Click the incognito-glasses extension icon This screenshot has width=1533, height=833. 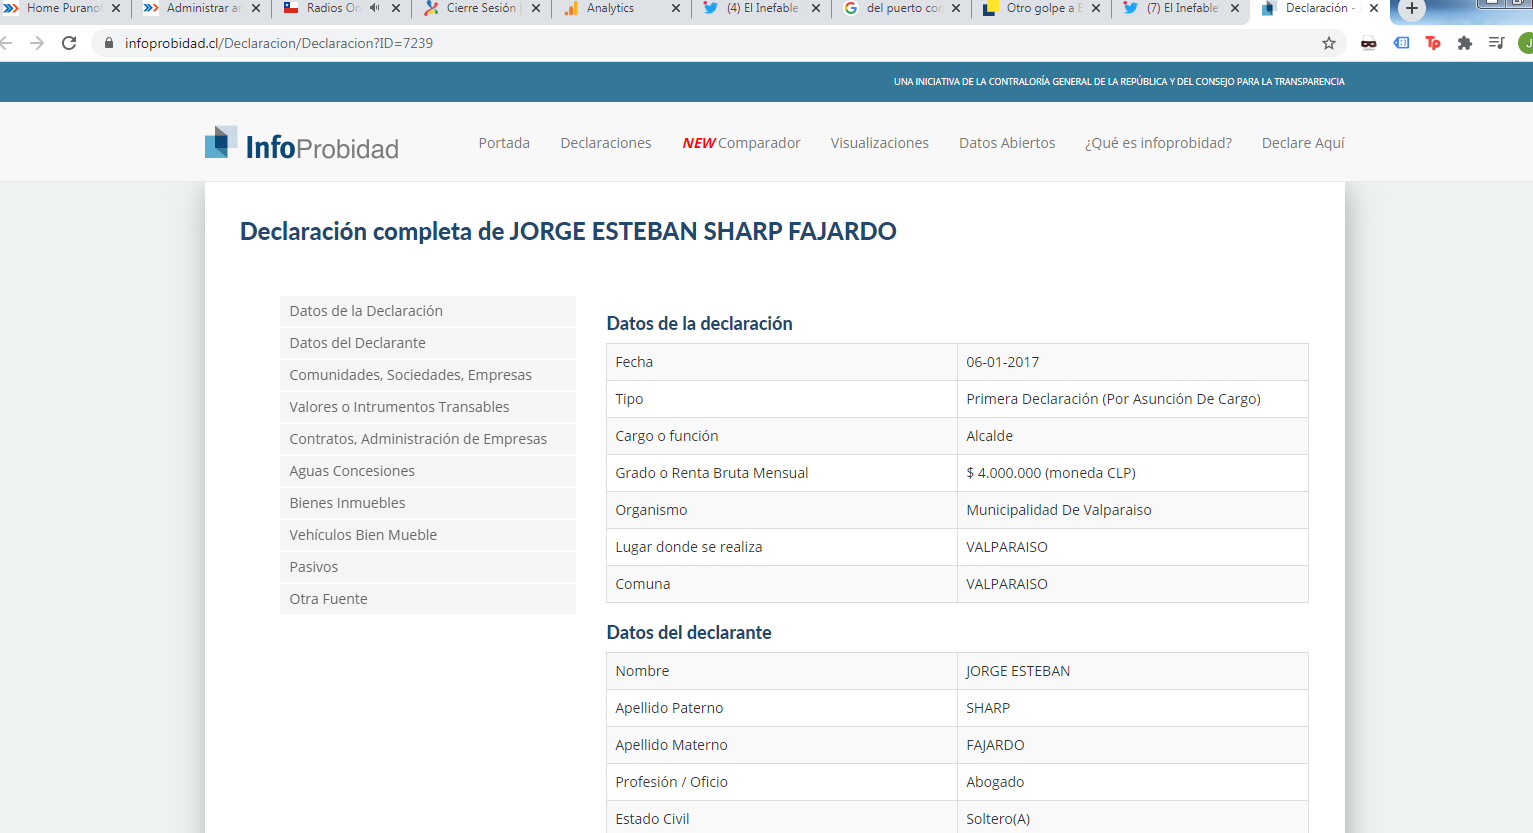click(1369, 43)
